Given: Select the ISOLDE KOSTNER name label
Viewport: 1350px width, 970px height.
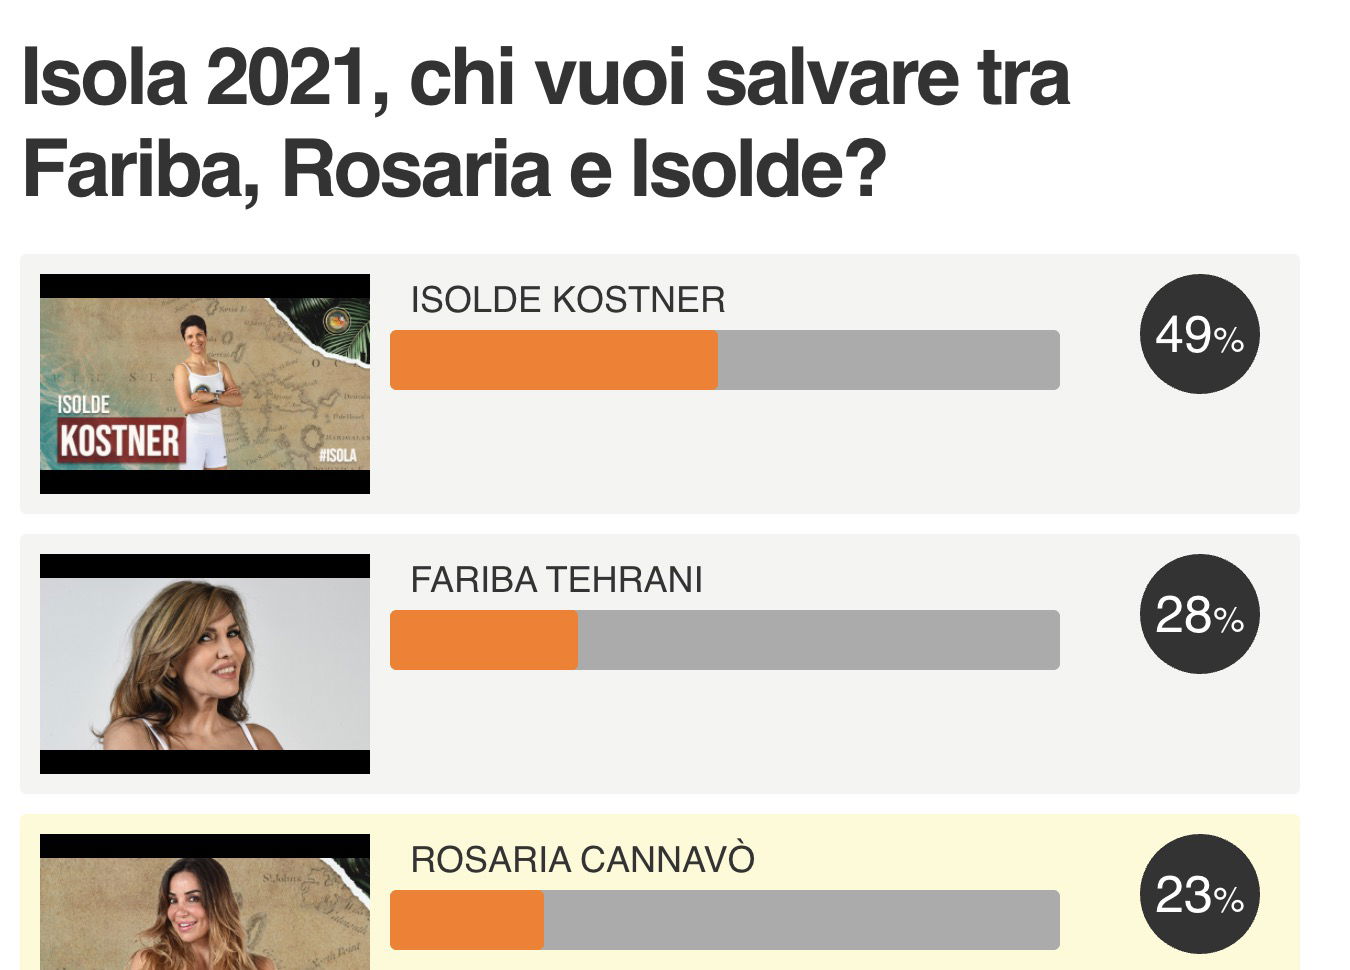Looking at the screenshot, I should (568, 300).
